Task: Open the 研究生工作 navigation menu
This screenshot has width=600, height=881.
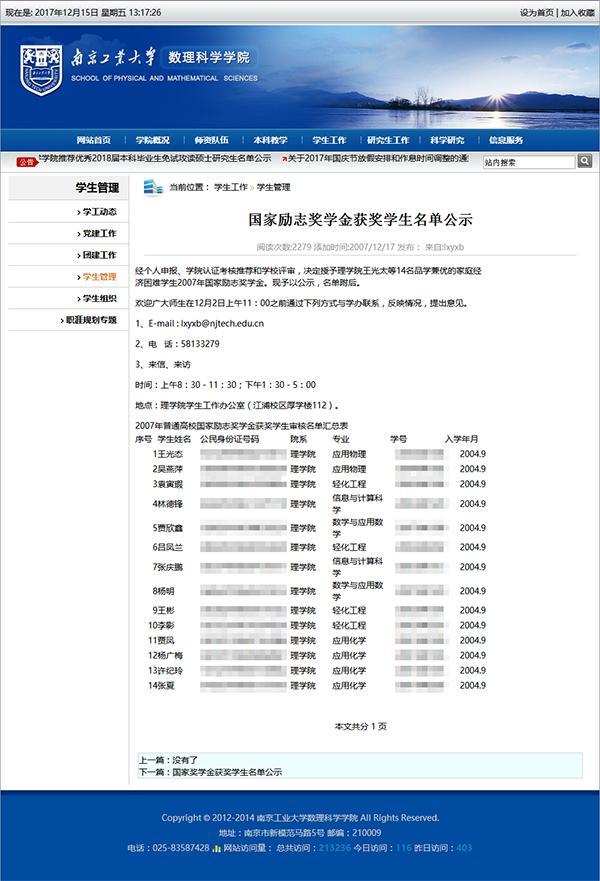Action: [x=388, y=140]
